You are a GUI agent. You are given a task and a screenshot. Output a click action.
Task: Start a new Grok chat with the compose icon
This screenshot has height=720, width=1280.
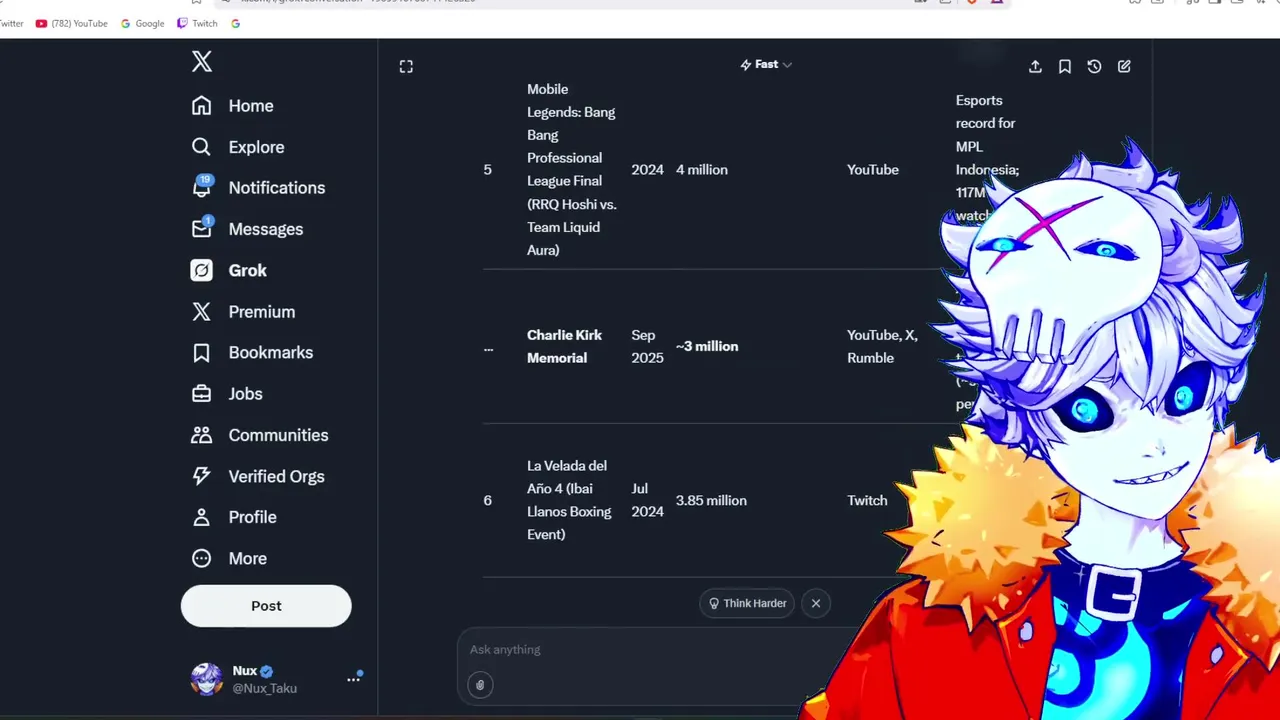1124,66
